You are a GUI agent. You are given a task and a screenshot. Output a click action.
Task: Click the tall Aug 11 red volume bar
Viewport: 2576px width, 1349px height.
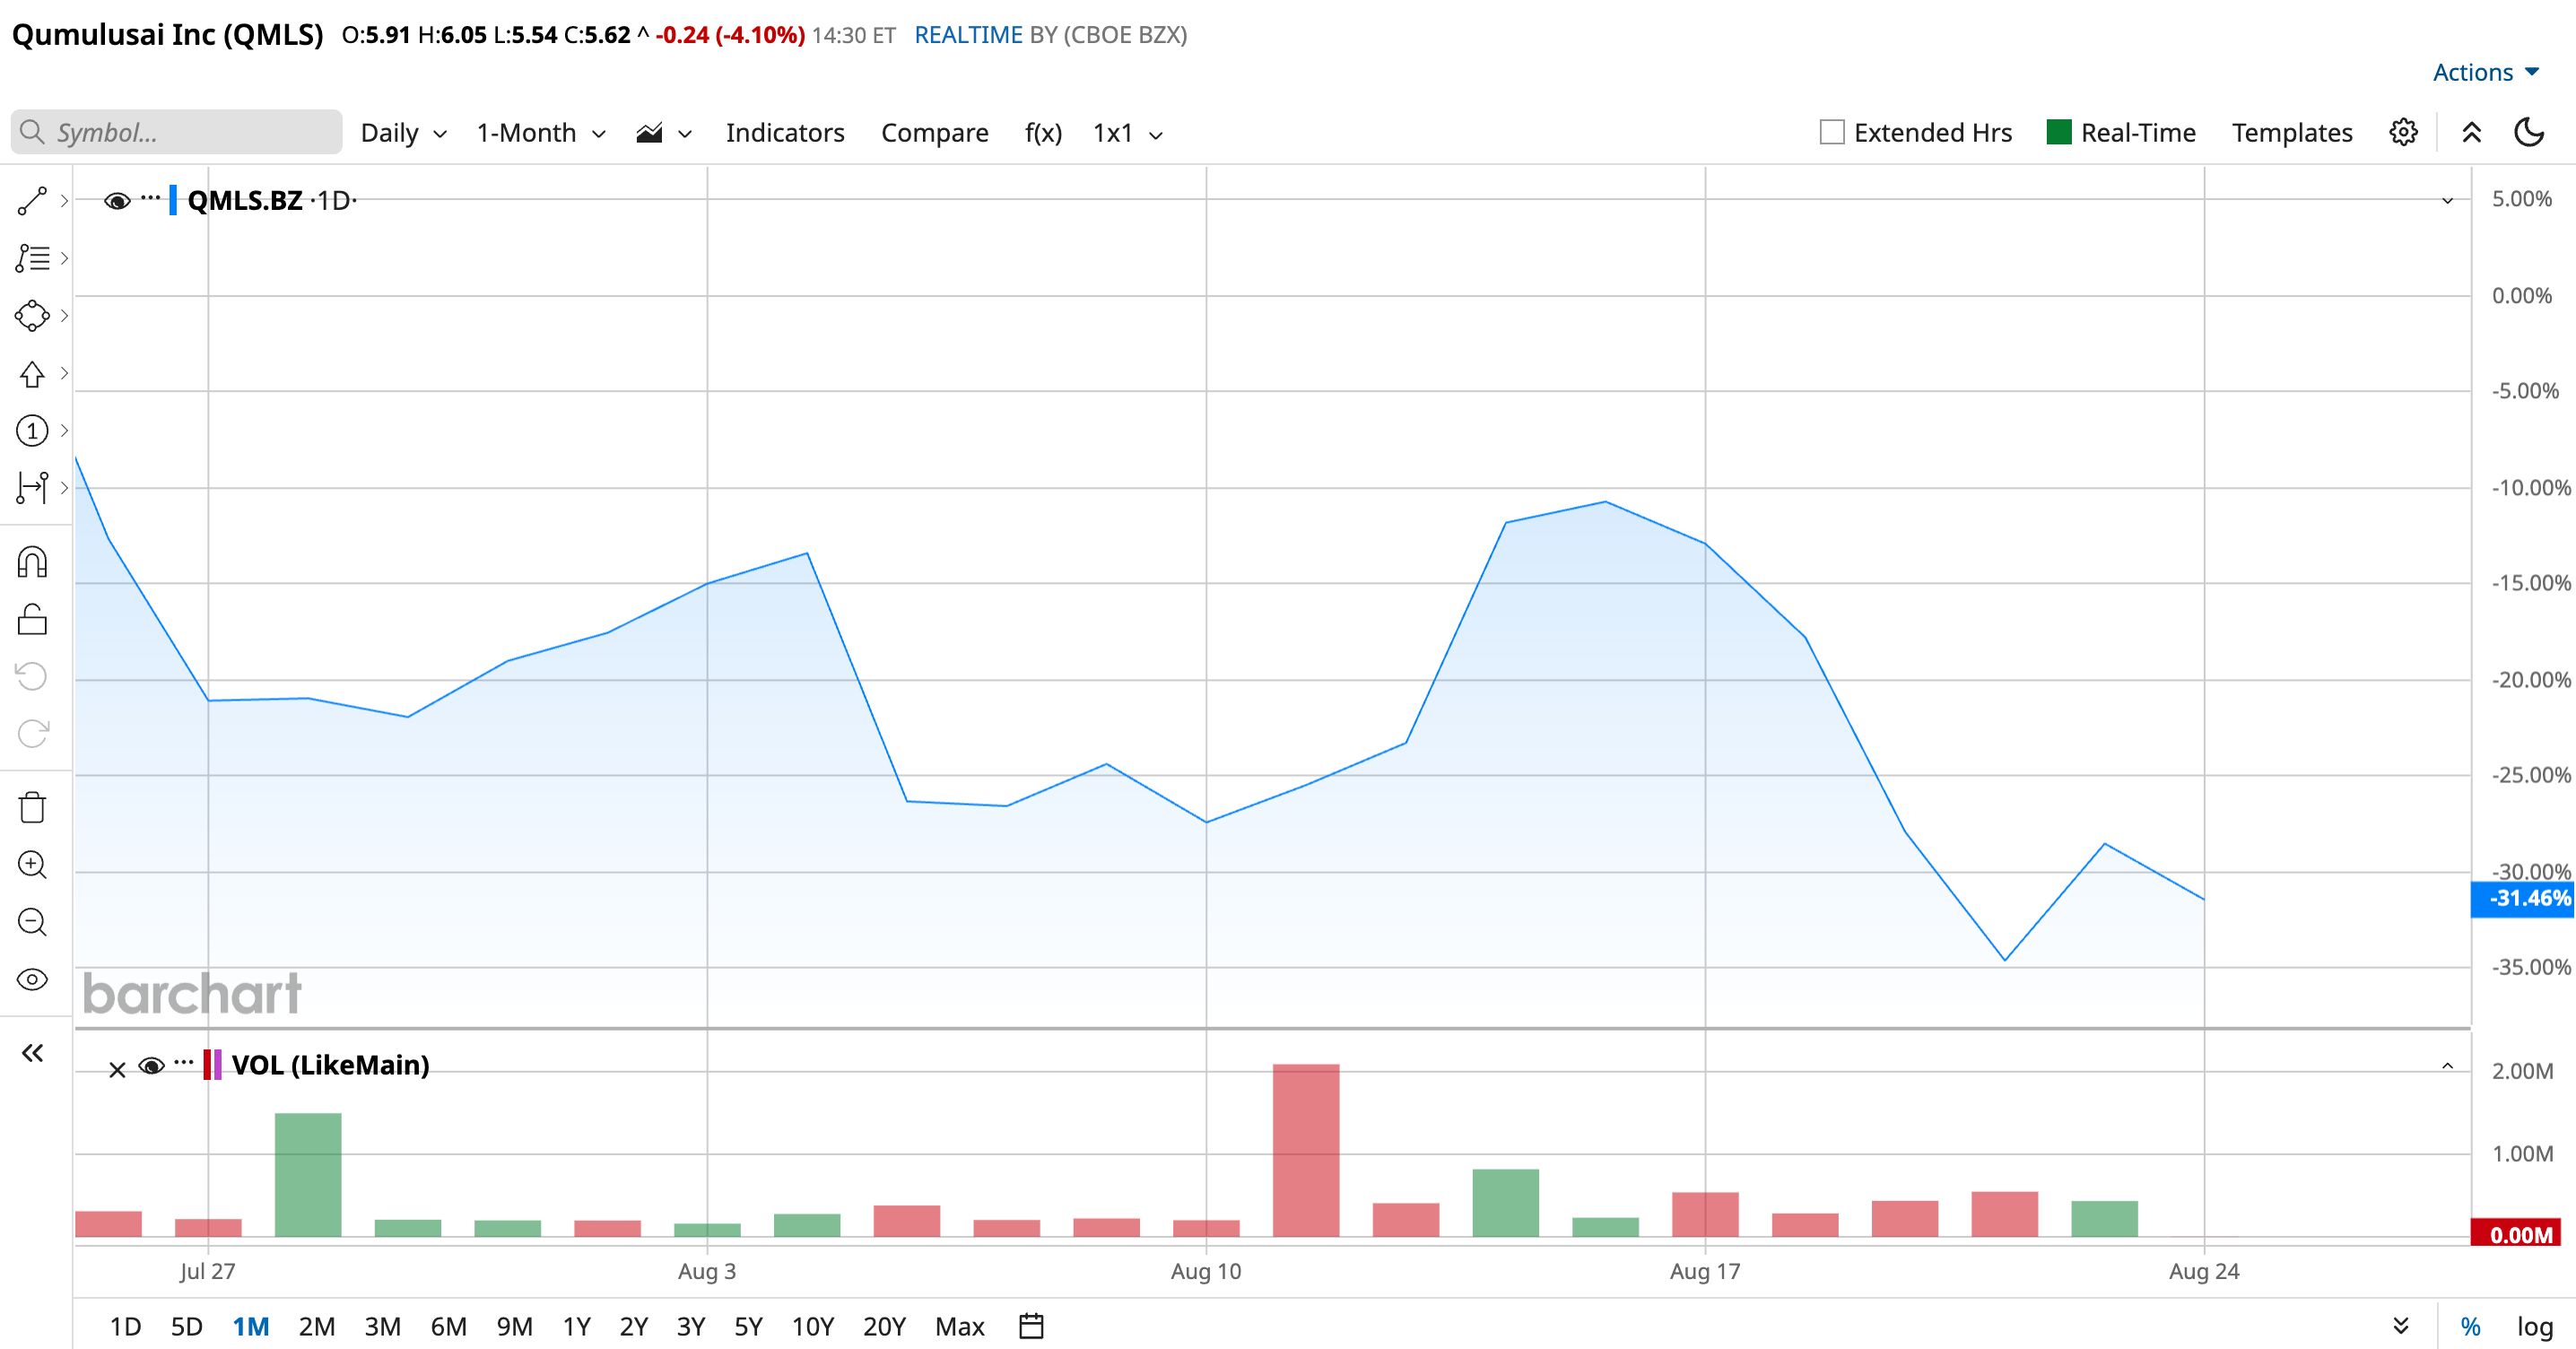[x=1306, y=1151]
